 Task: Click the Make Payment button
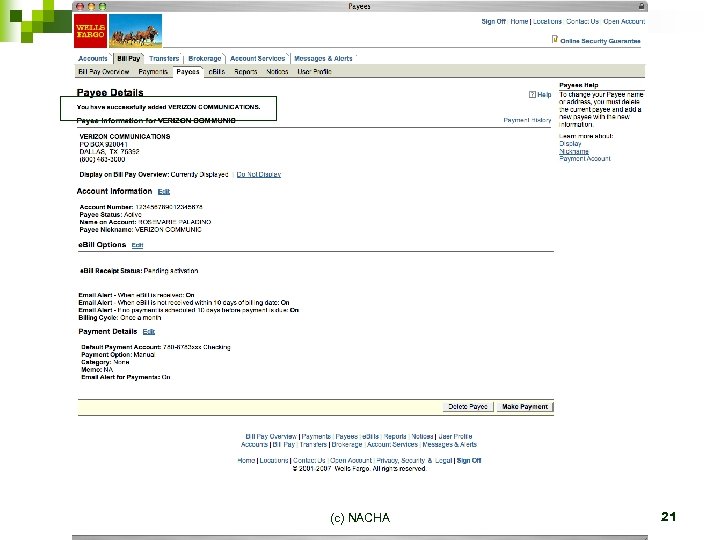coord(525,407)
